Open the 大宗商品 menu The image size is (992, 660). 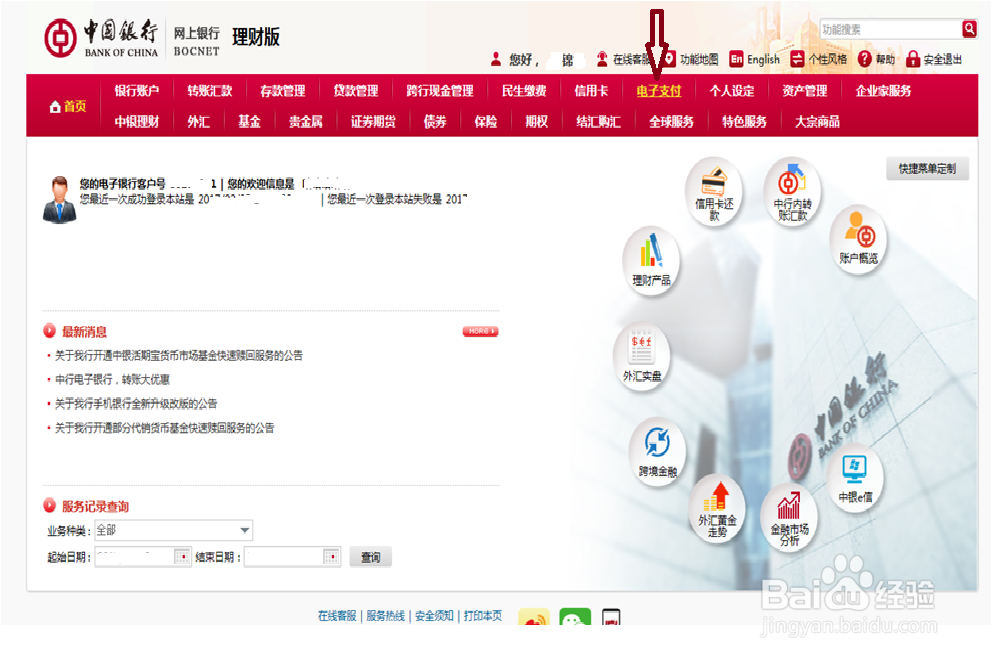(x=817, y=121)
